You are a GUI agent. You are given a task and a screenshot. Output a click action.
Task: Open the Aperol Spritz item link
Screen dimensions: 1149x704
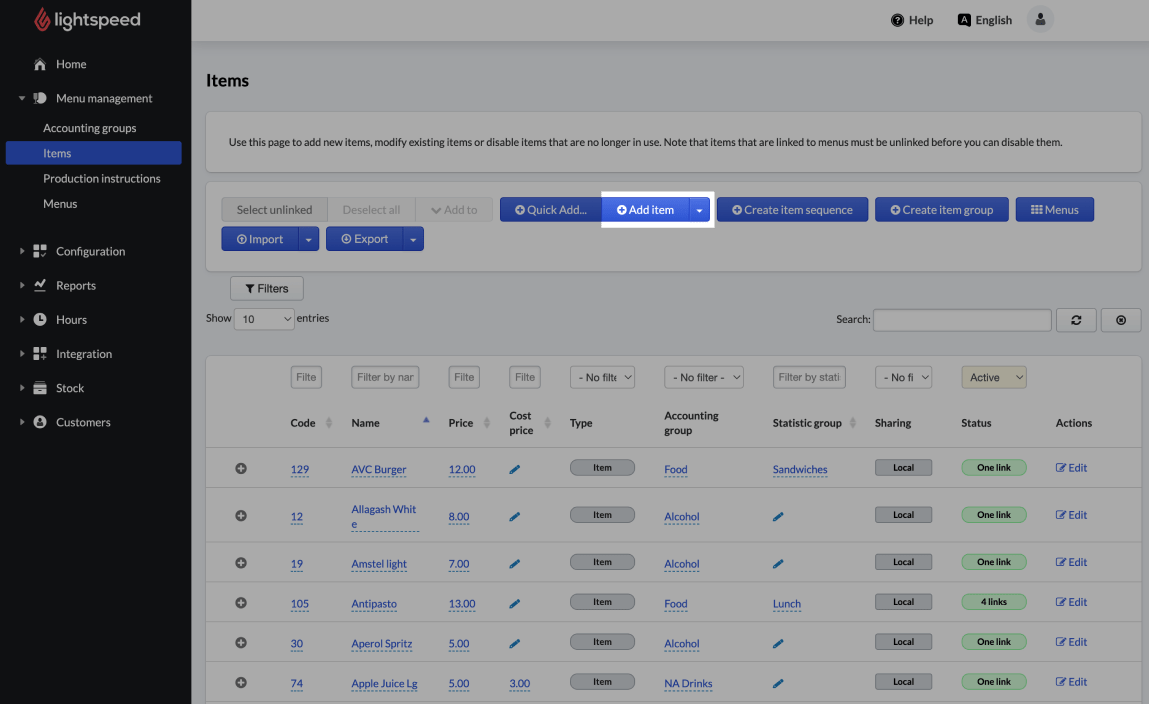click(381, 644)
